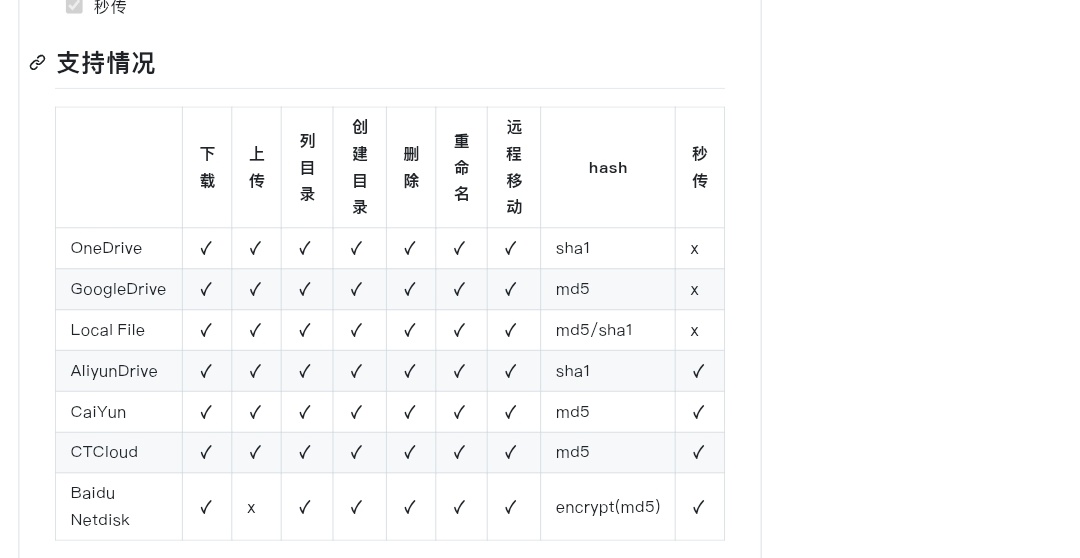Image resolution: width=1080 pixels, height=558 pixels.
Task: Toggle the 秒传 checkbox at top
Action: (74, 6)
